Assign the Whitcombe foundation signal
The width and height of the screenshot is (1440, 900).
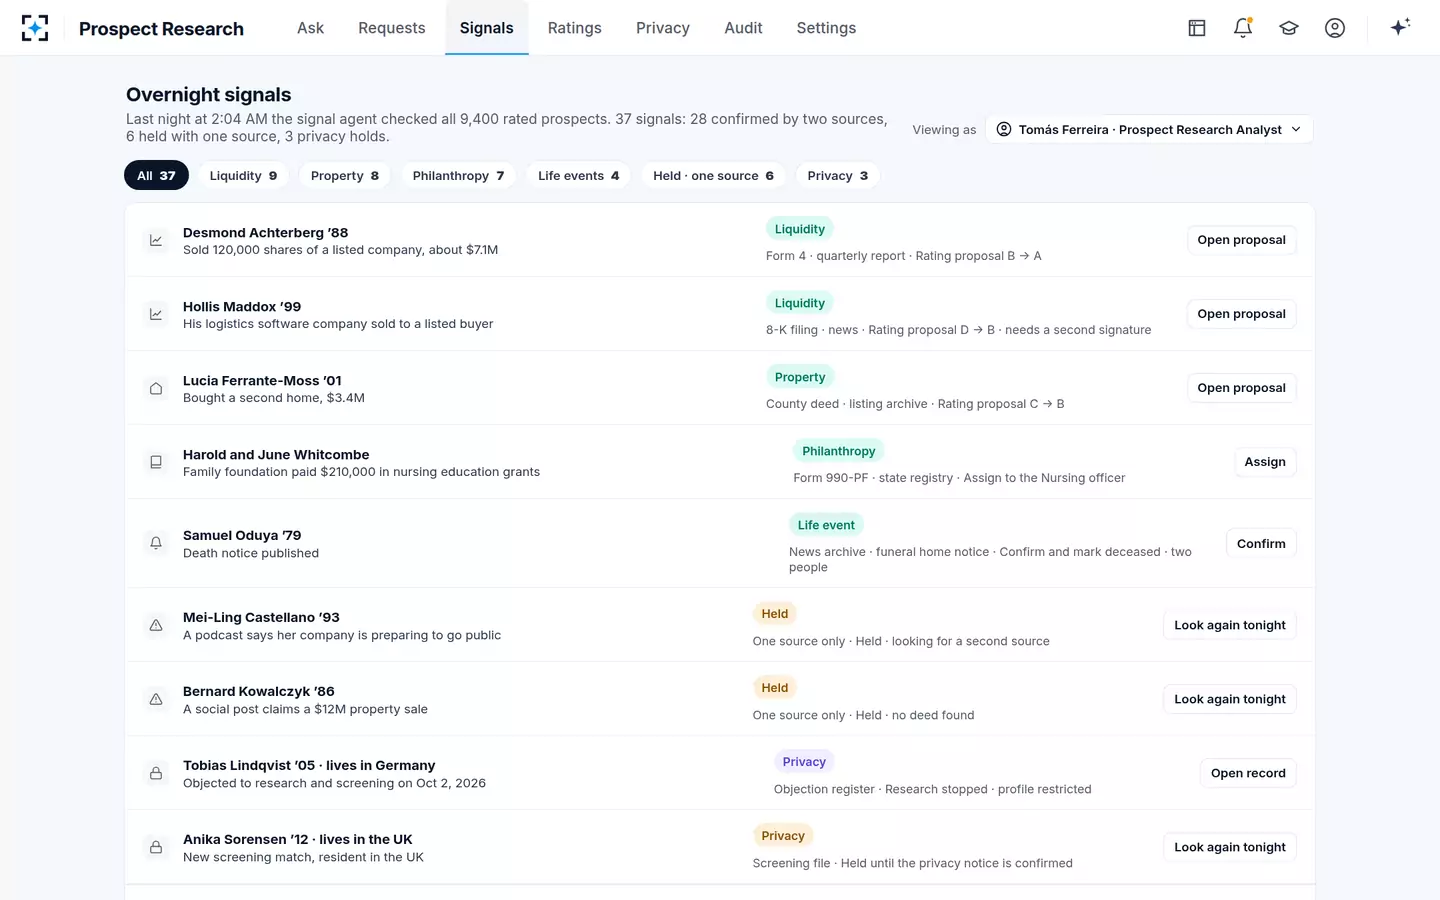[1265, 462]
